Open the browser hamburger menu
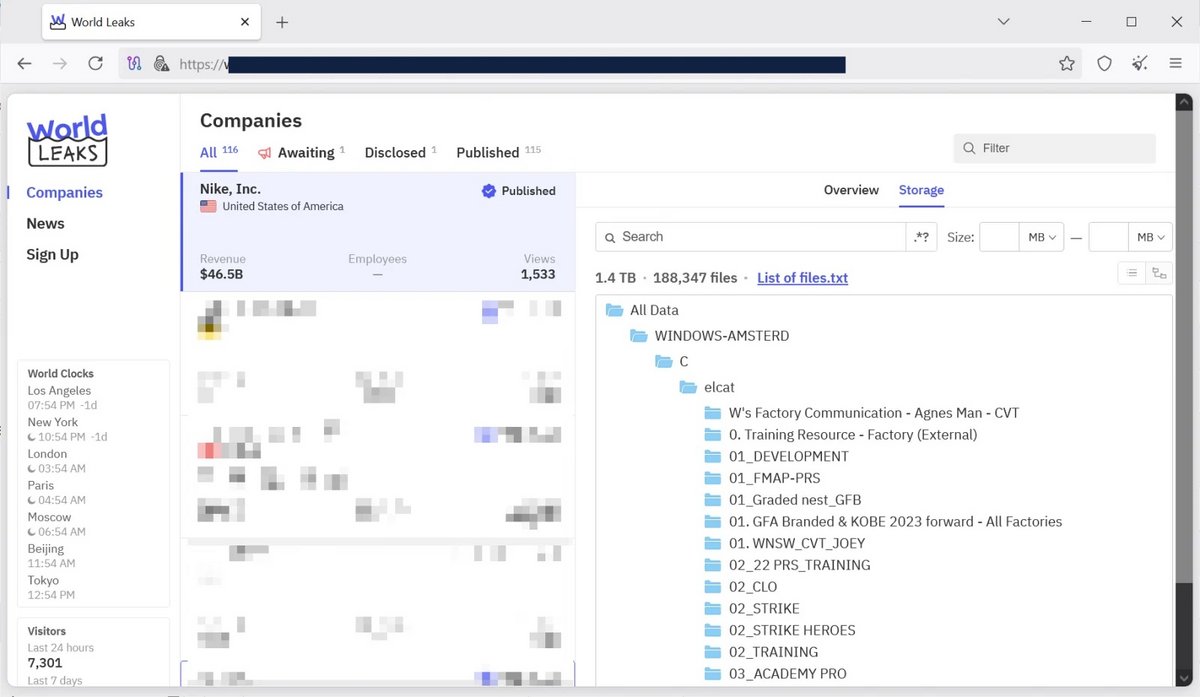This screenshot has width=1200, height=697. click(1176, 63)
